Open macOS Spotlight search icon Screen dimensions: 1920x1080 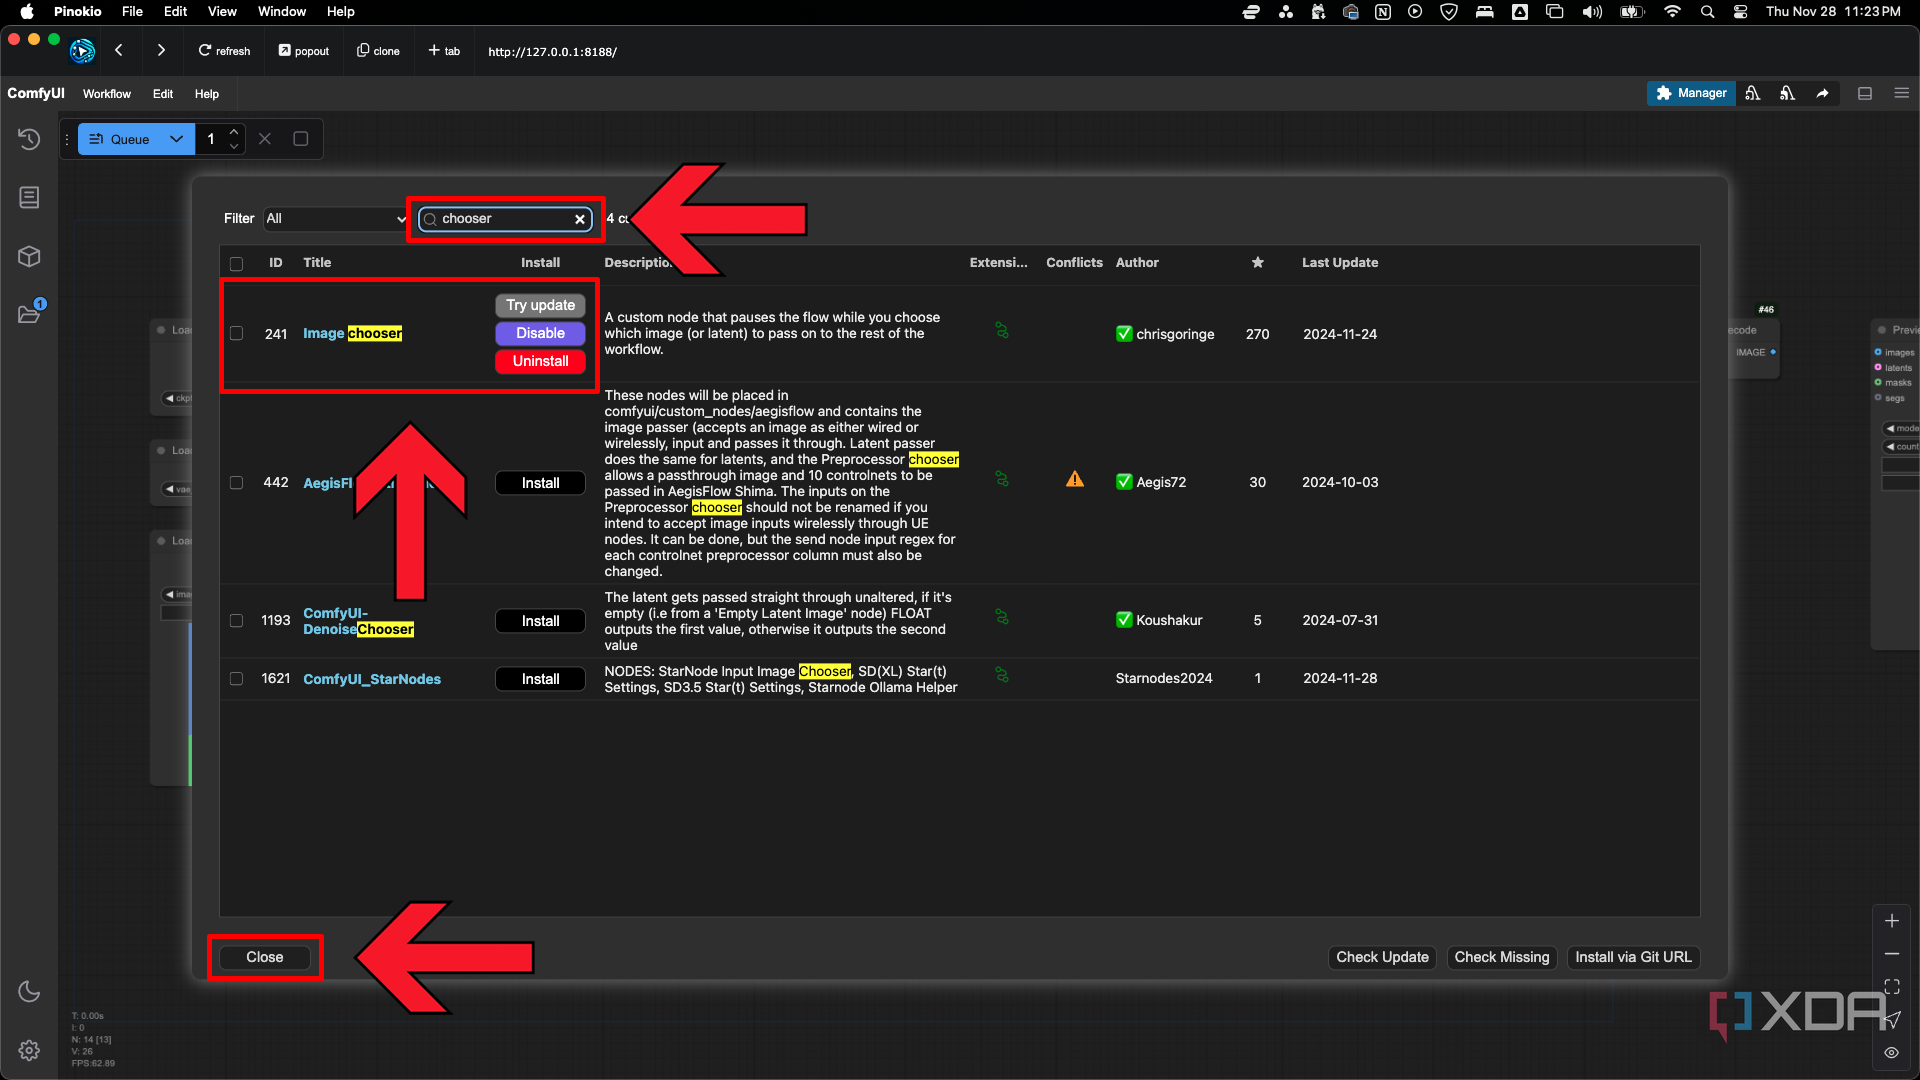pyautogui.click(x=1708, y=12)
